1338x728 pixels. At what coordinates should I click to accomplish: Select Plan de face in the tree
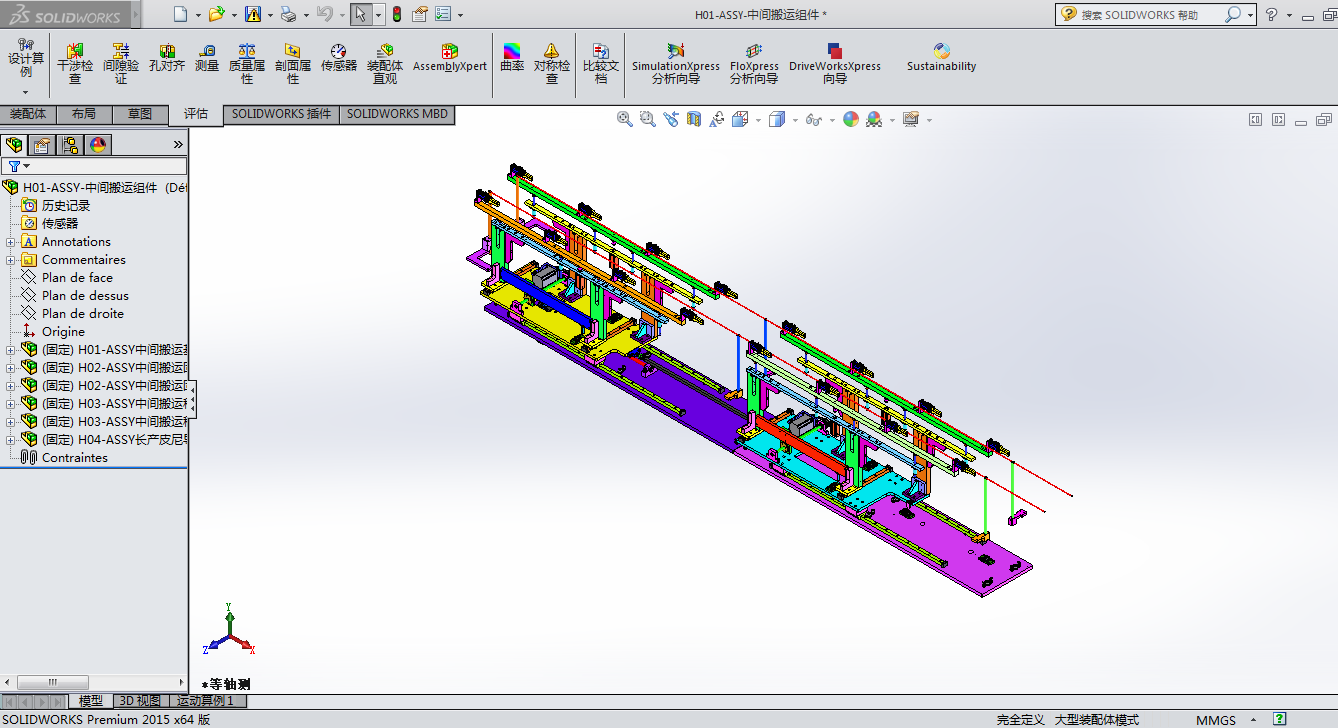point(77,278)
